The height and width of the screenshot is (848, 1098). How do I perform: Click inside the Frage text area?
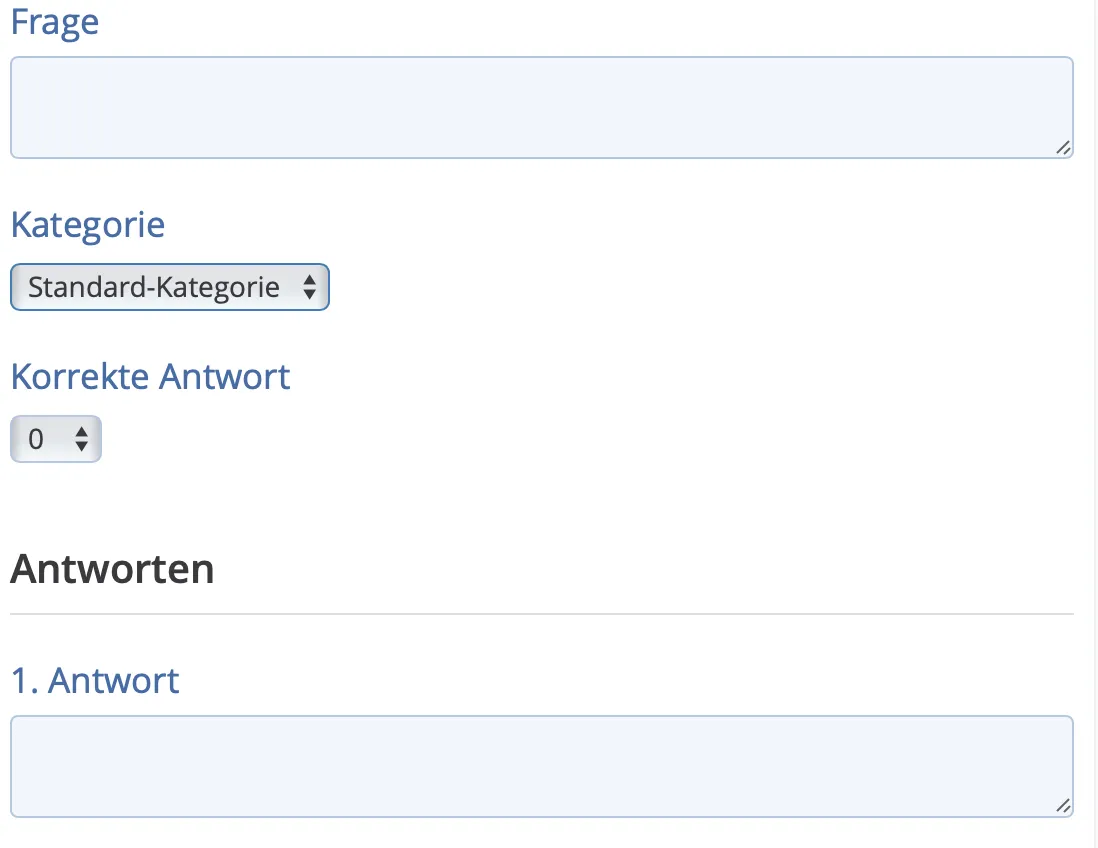pos(540,107)
